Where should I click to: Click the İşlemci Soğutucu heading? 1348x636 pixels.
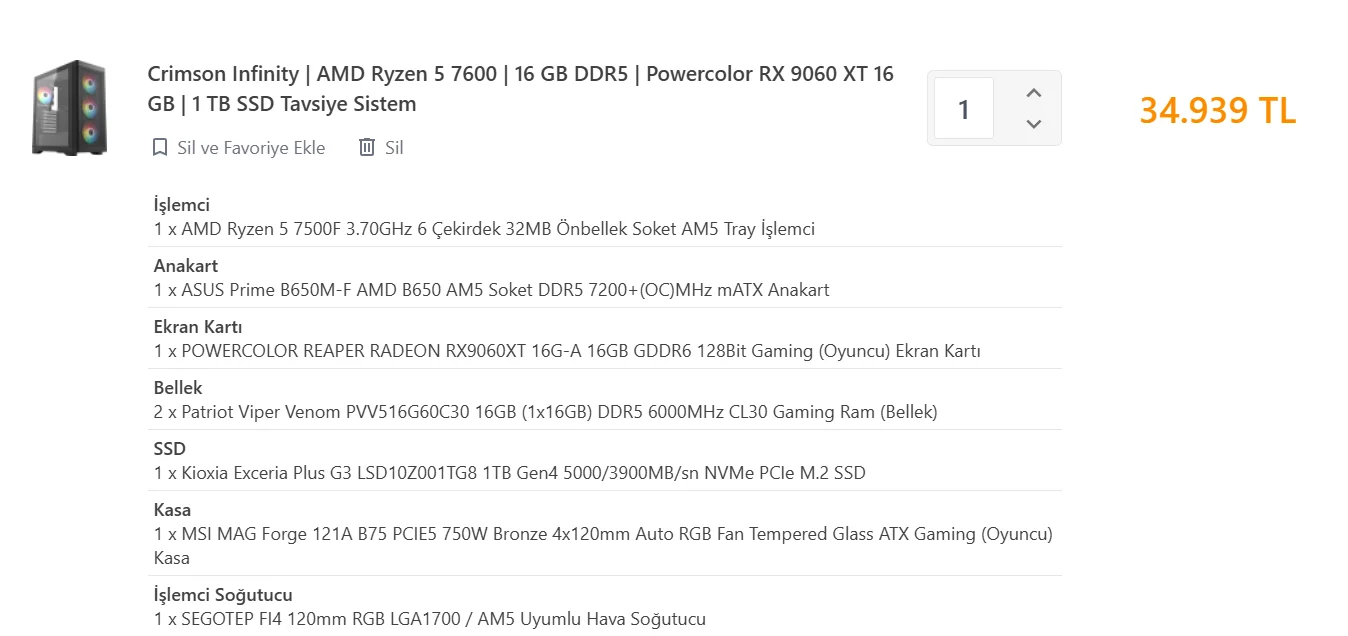(223, 595)
